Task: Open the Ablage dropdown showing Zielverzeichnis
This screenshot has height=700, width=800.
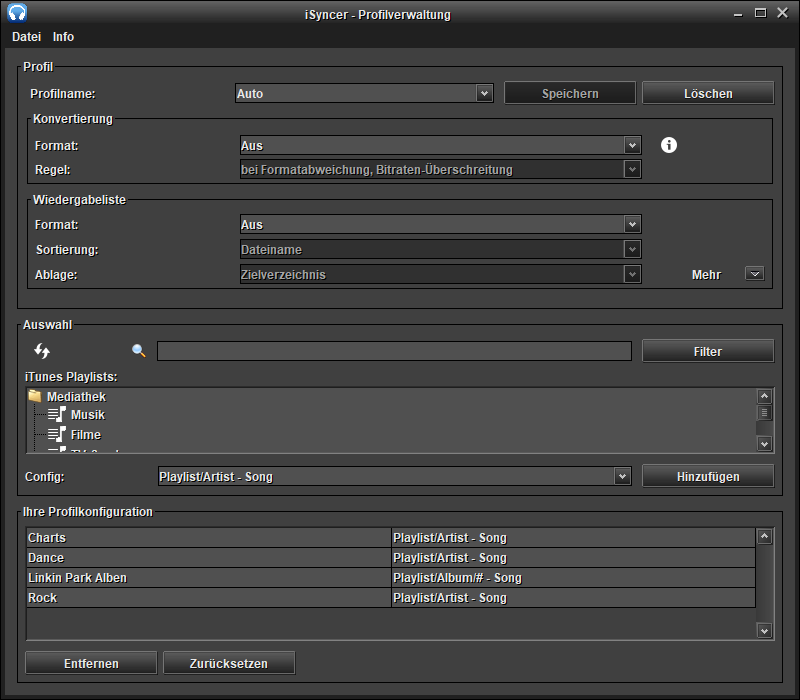Action: 441,274
